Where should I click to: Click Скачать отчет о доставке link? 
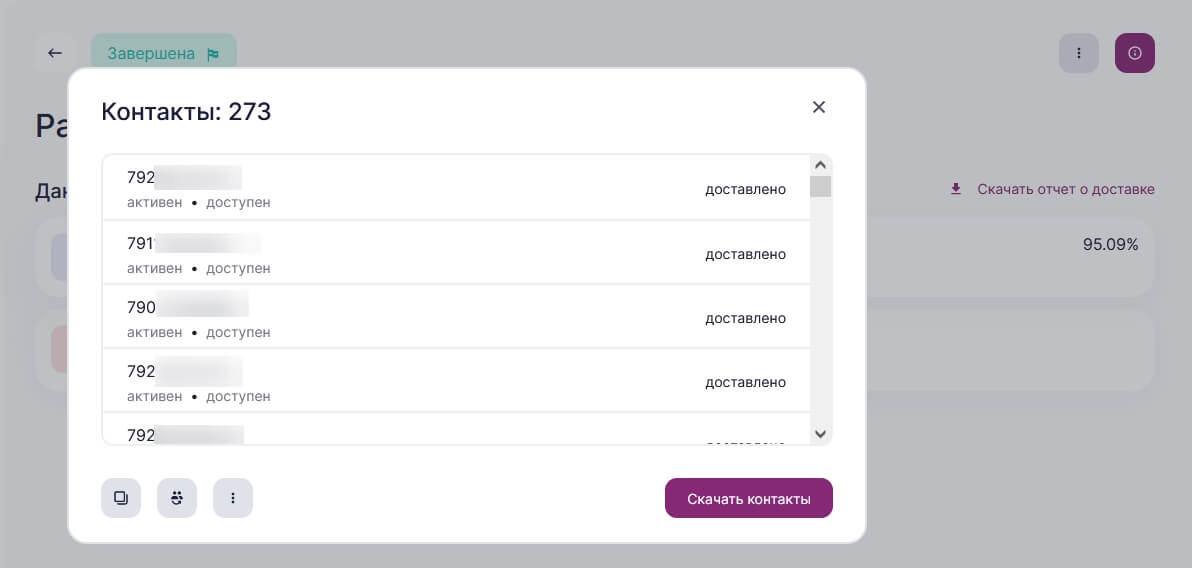[1066, 189]
